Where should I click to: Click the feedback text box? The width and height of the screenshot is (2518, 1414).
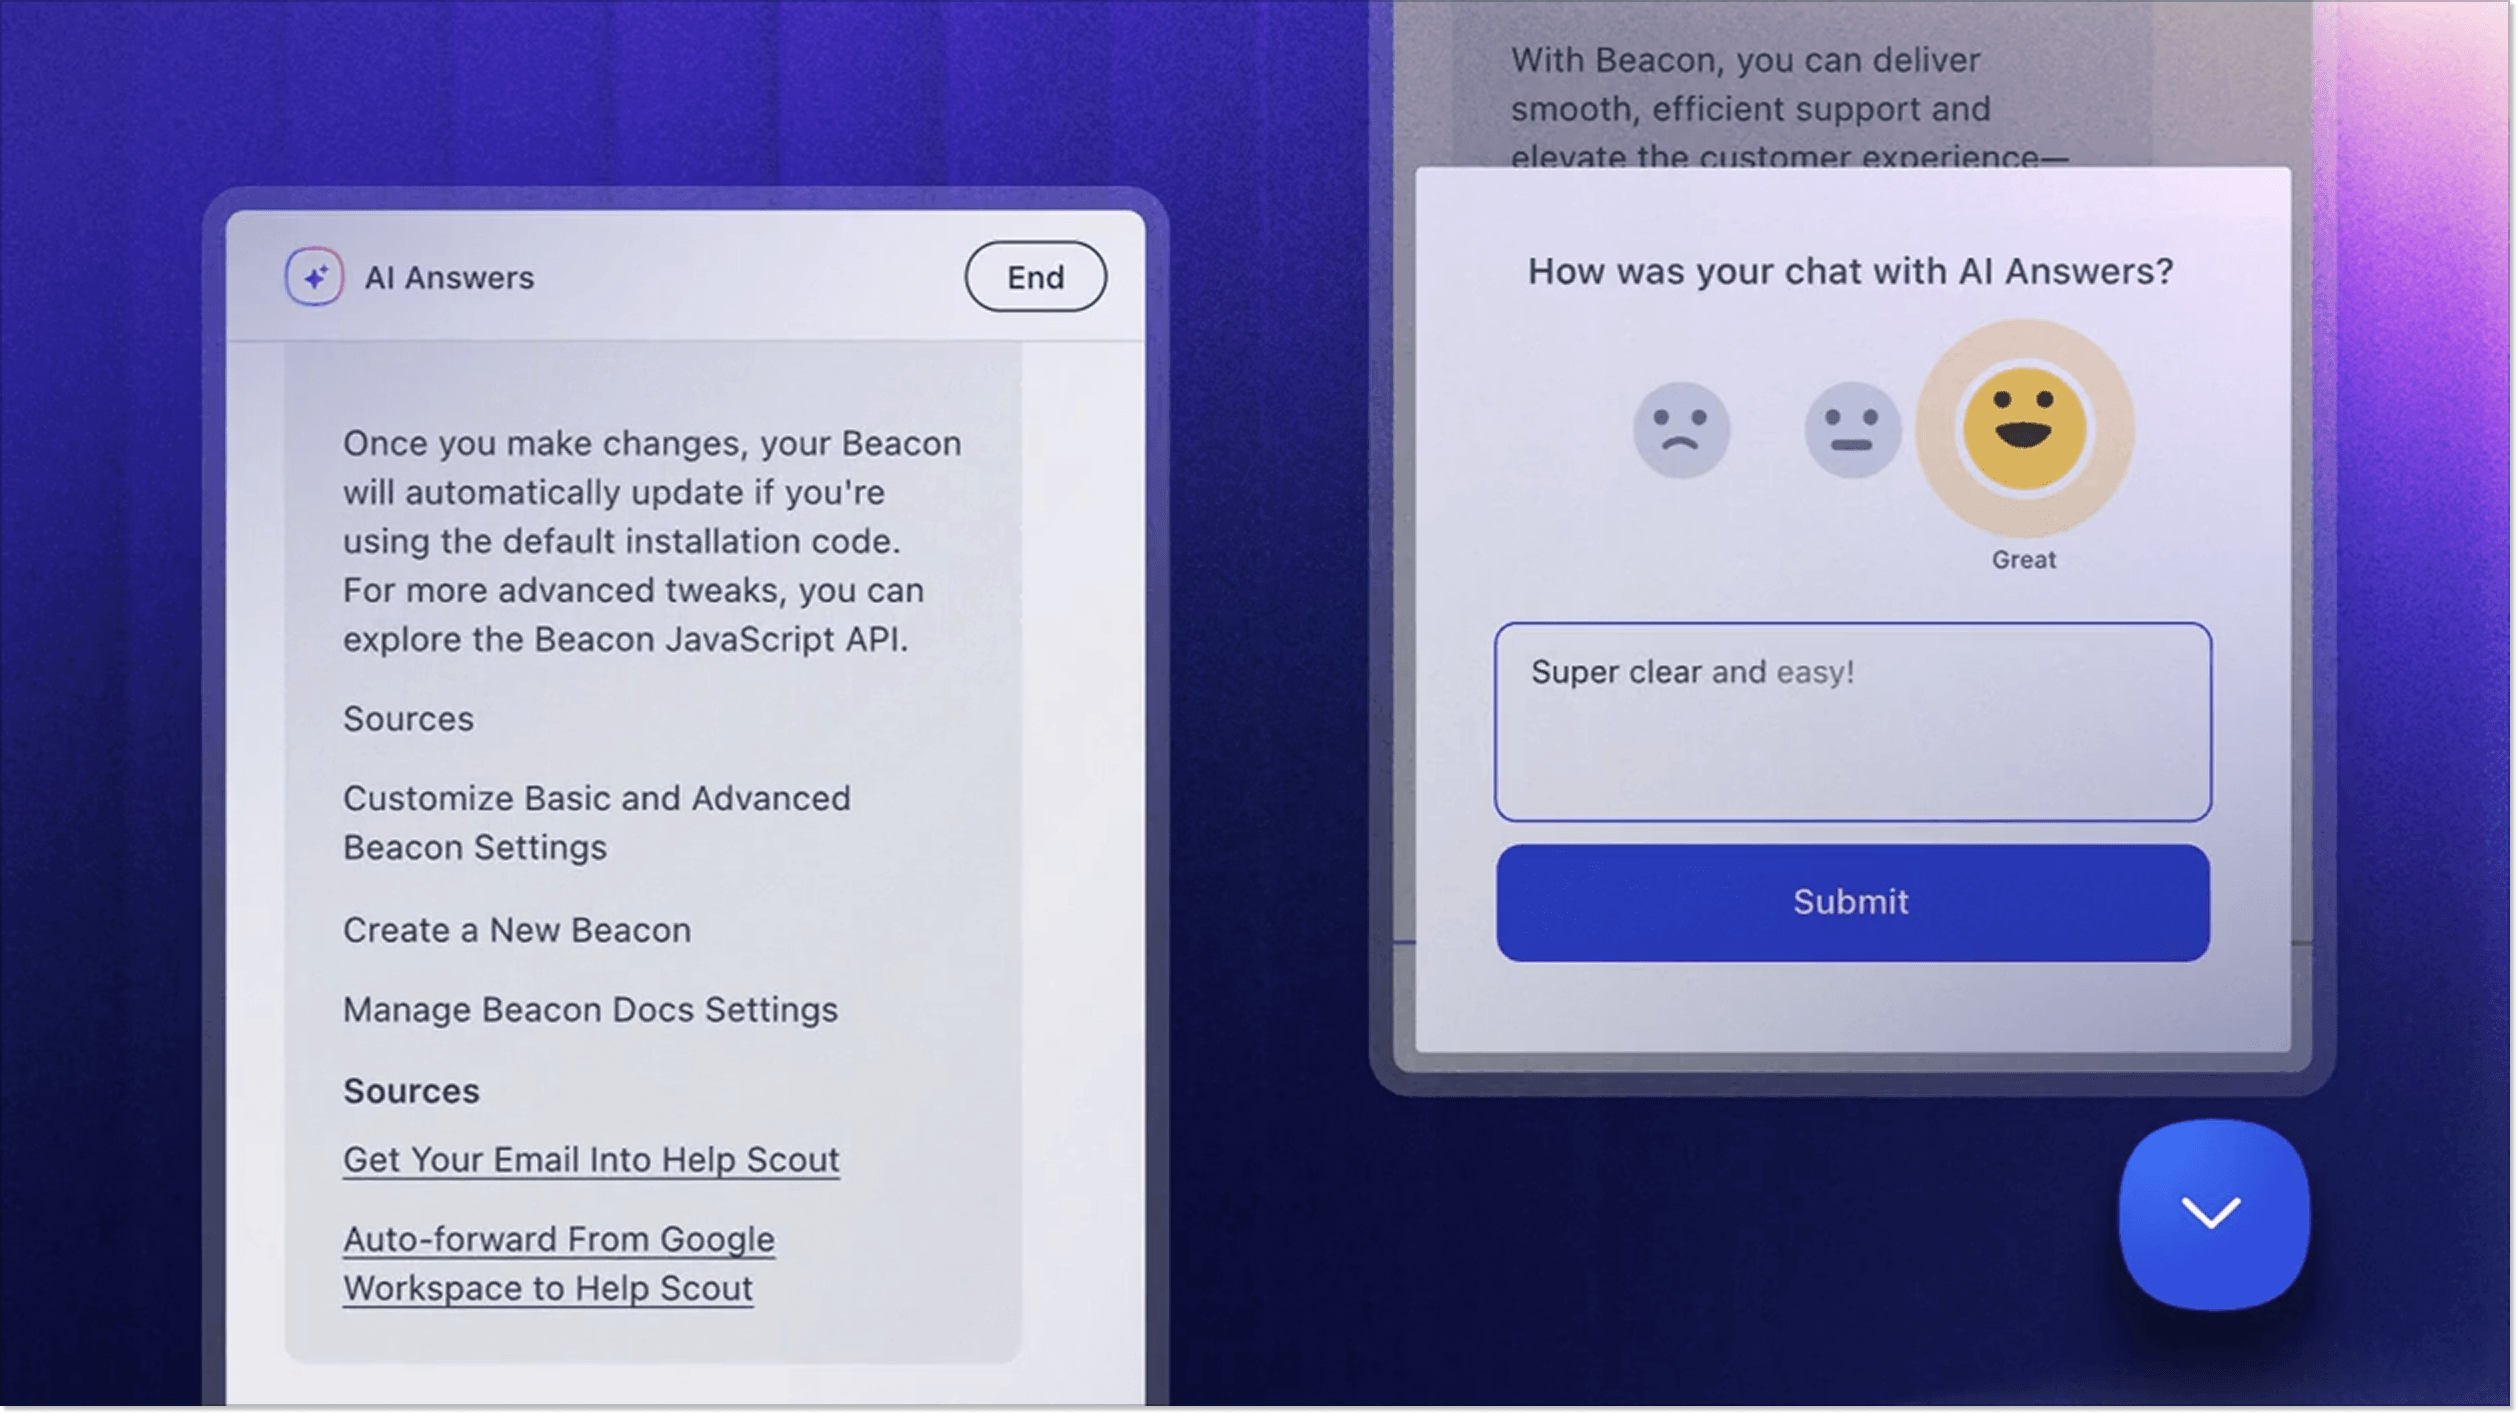(1852, 722)
